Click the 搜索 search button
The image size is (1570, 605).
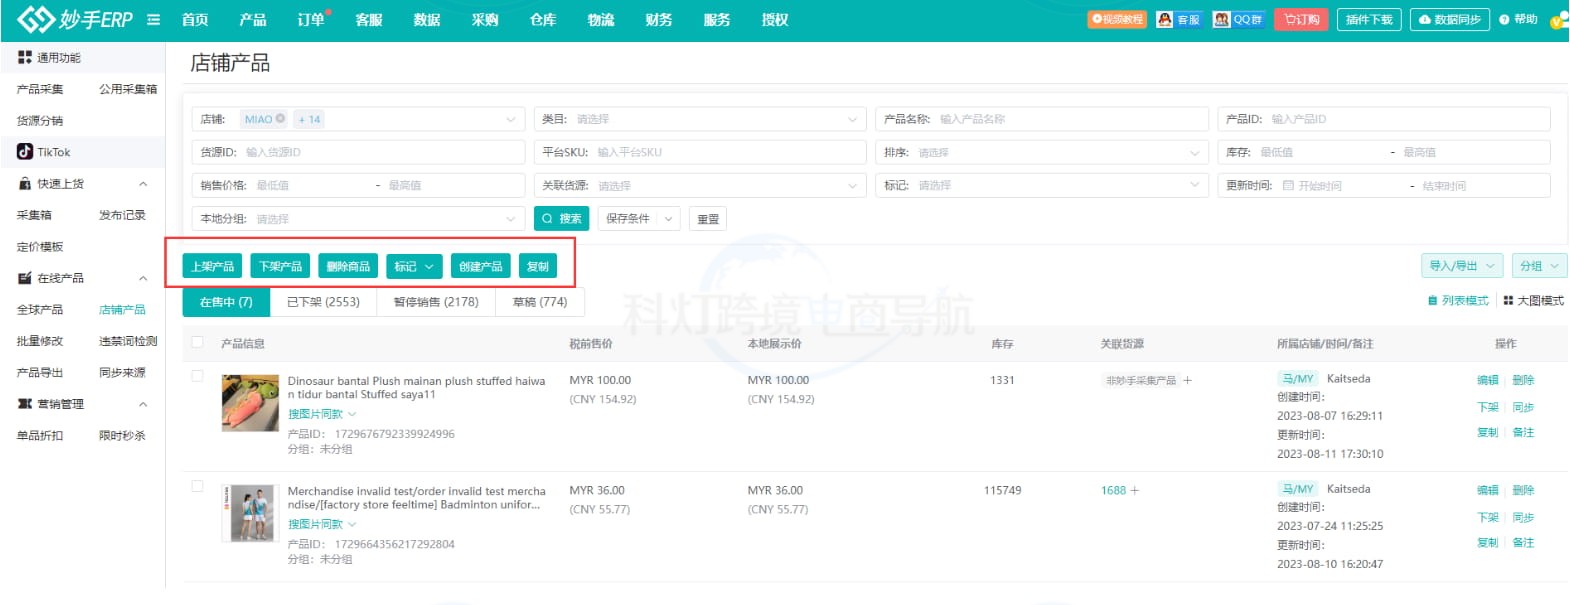[x=561, y=219]
